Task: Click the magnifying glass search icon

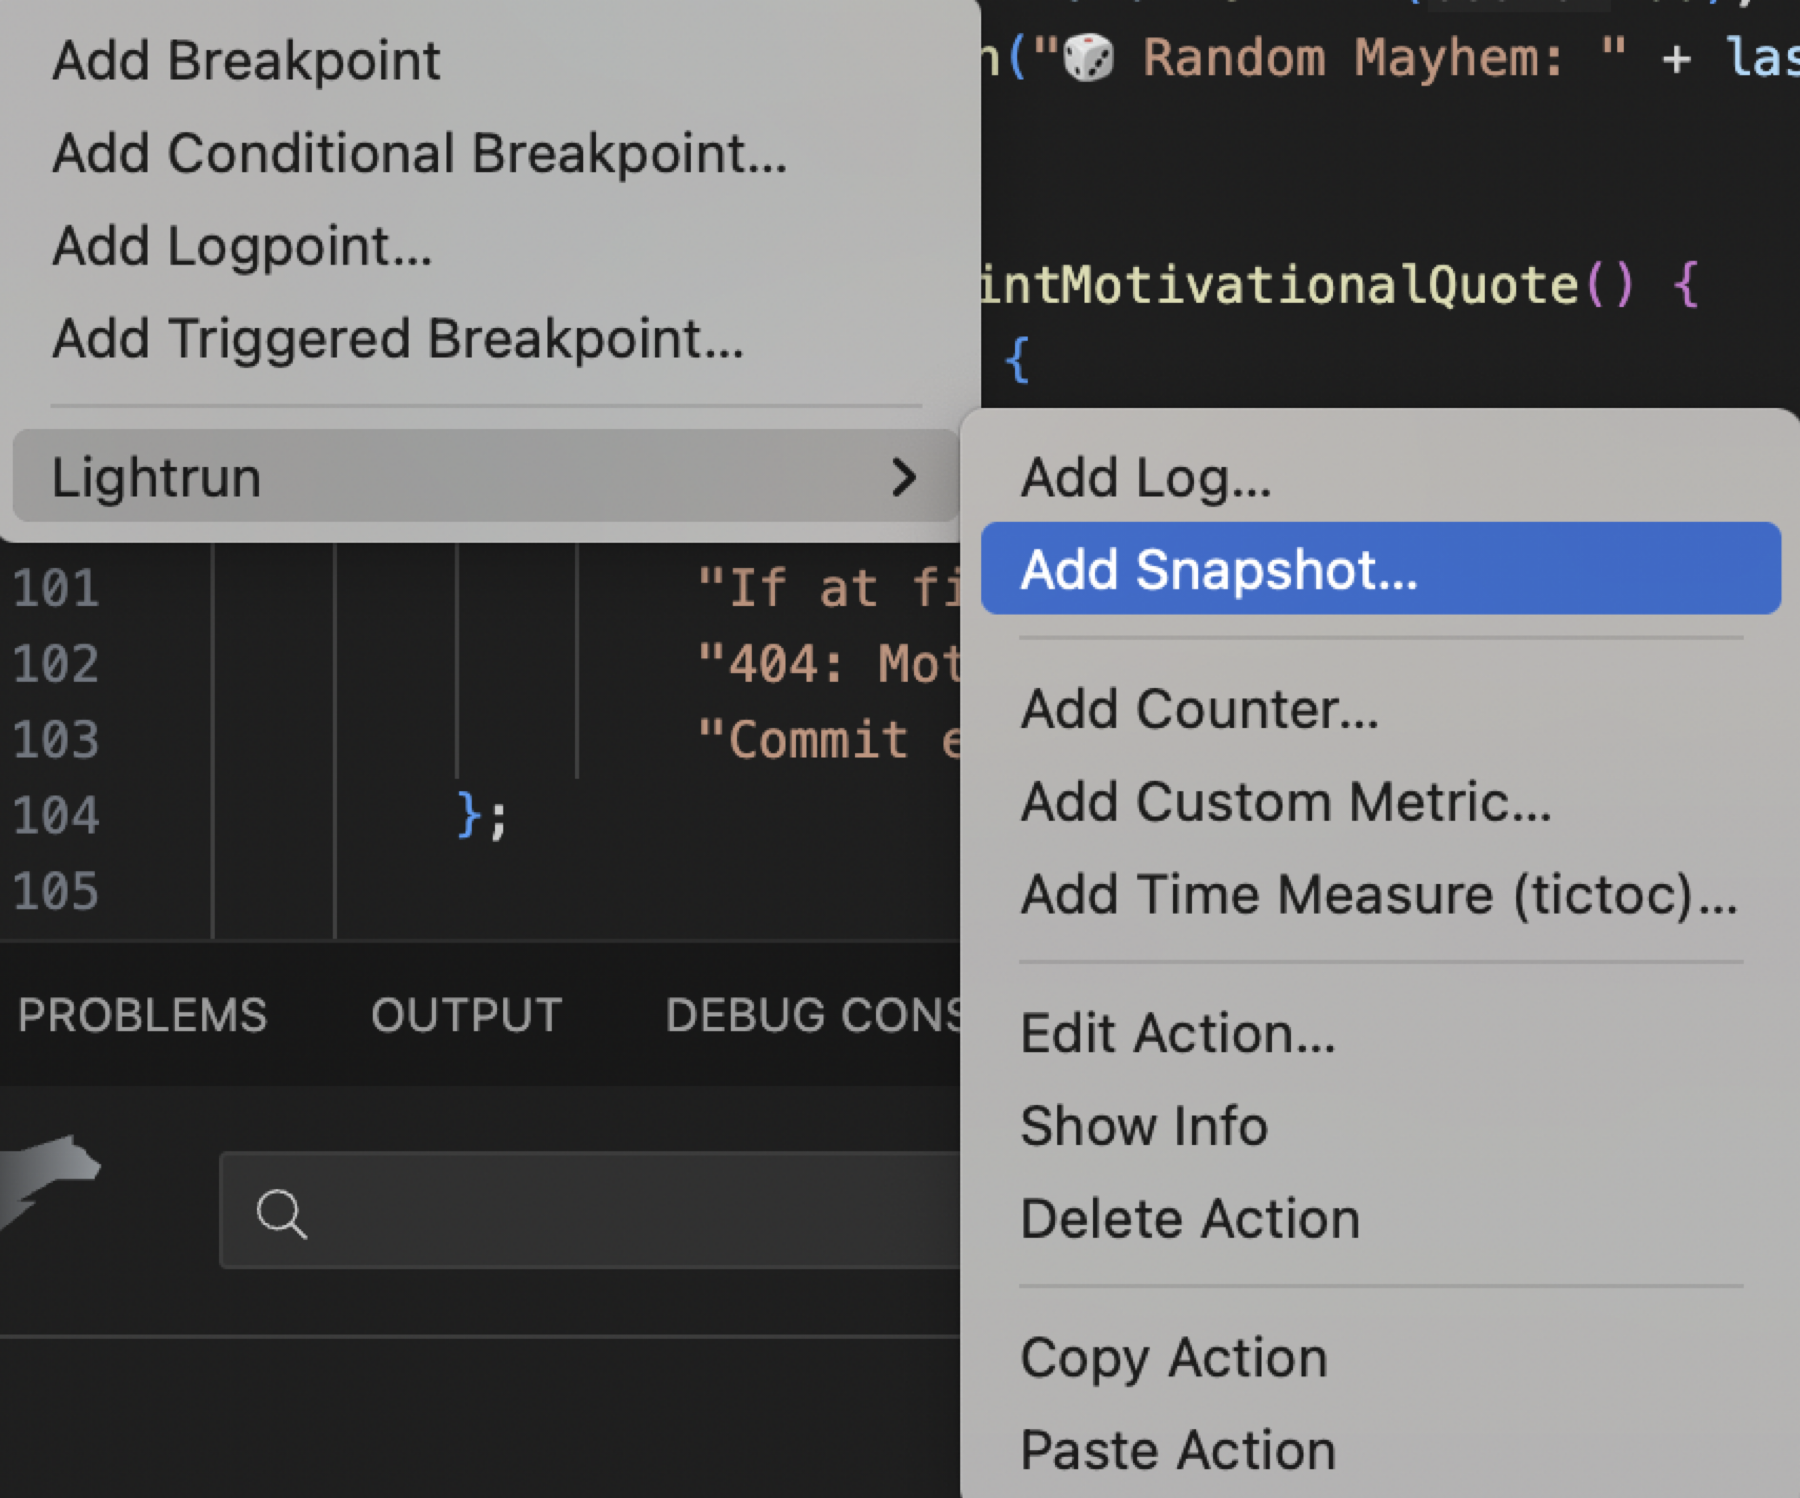Action: [x=281, y=1213]
